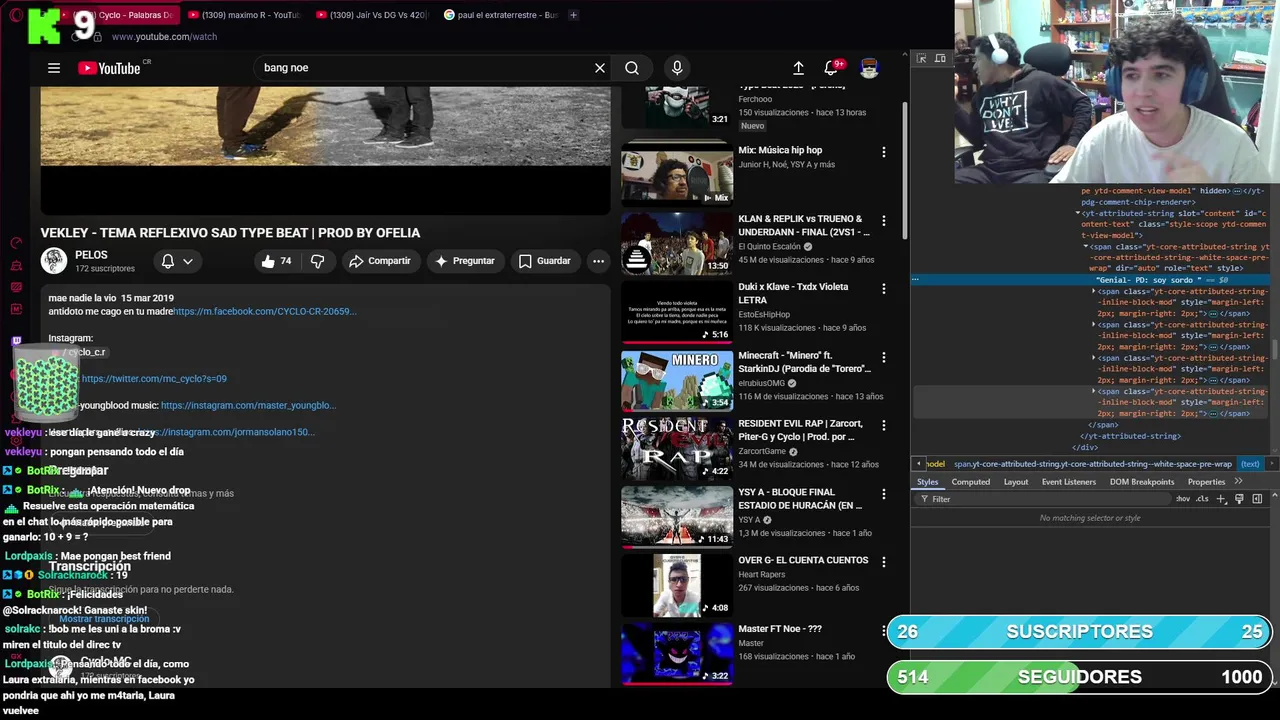This screenshot has height=720, width=1280.
Task: Open the Minecraft Minero video thumbnail
Action: (x=677, y=380)
